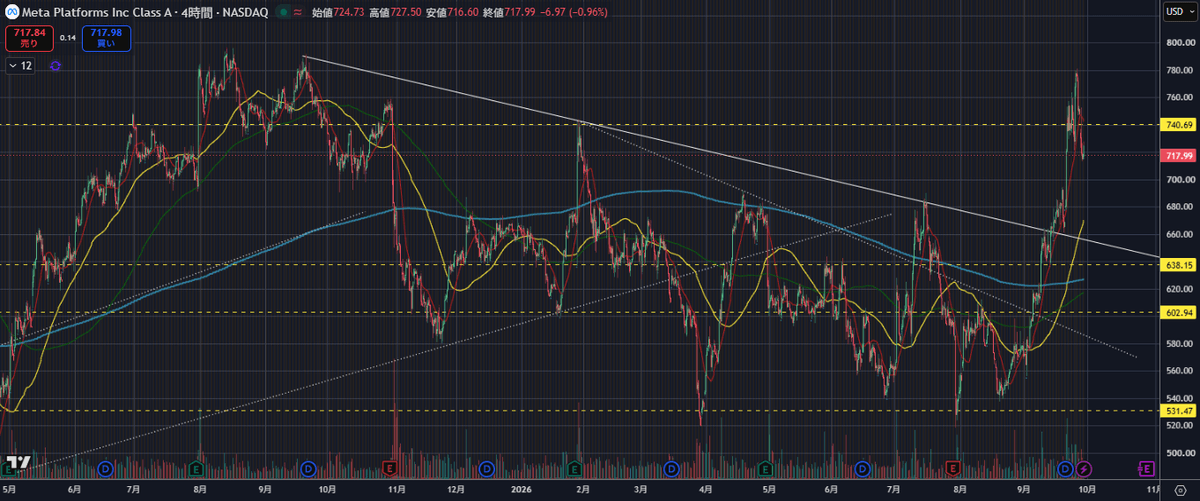The width and height of the screenshot is (1200, 501).
Task: Click the yellow 740.69 price label
Action: click(x=1180, y=125)
